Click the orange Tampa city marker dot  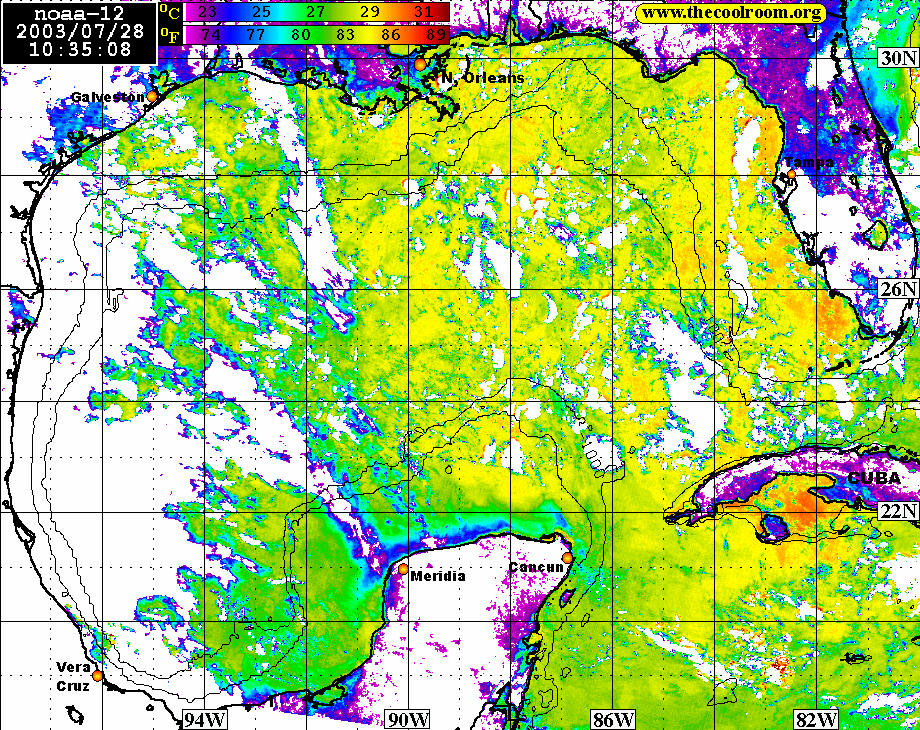[791, 174]
